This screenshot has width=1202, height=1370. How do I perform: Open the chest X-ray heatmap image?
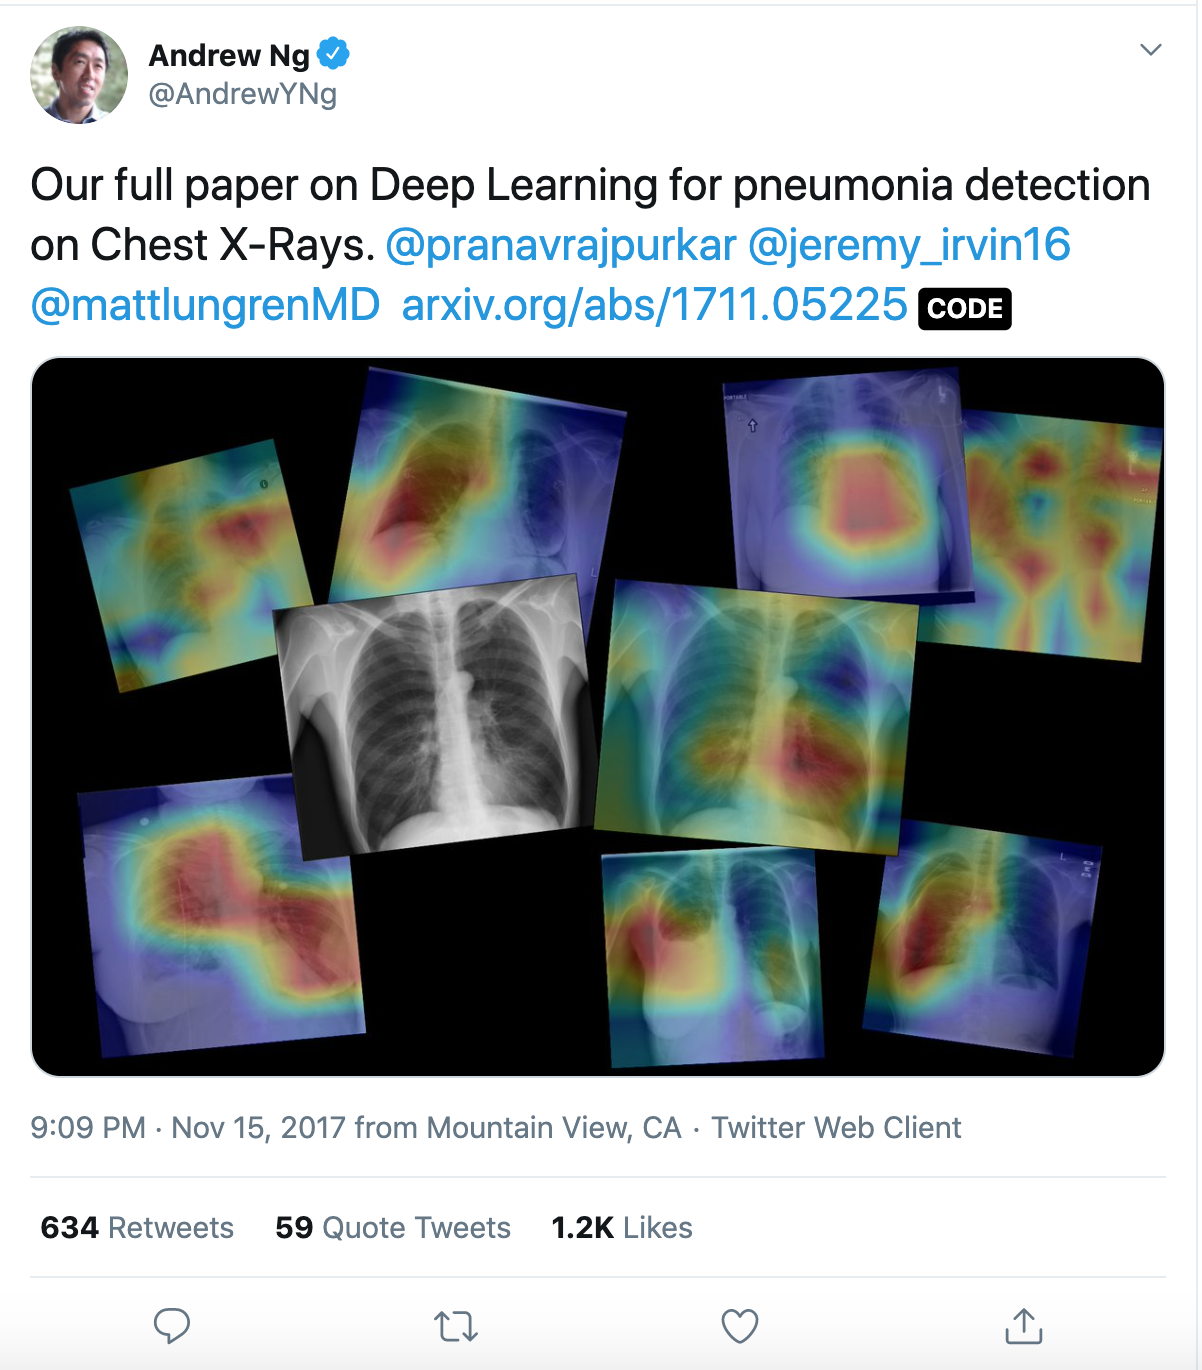point(598,717)
